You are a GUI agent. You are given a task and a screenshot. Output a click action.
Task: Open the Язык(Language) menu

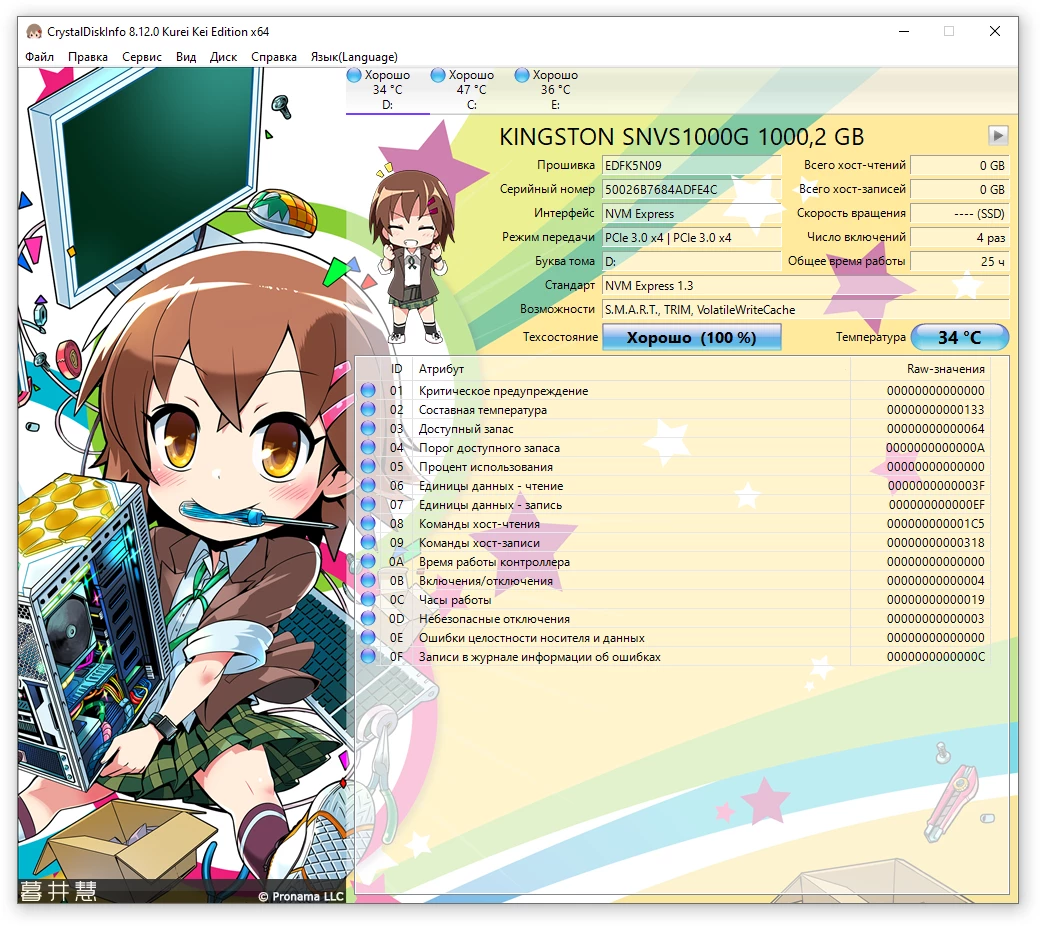354,57
